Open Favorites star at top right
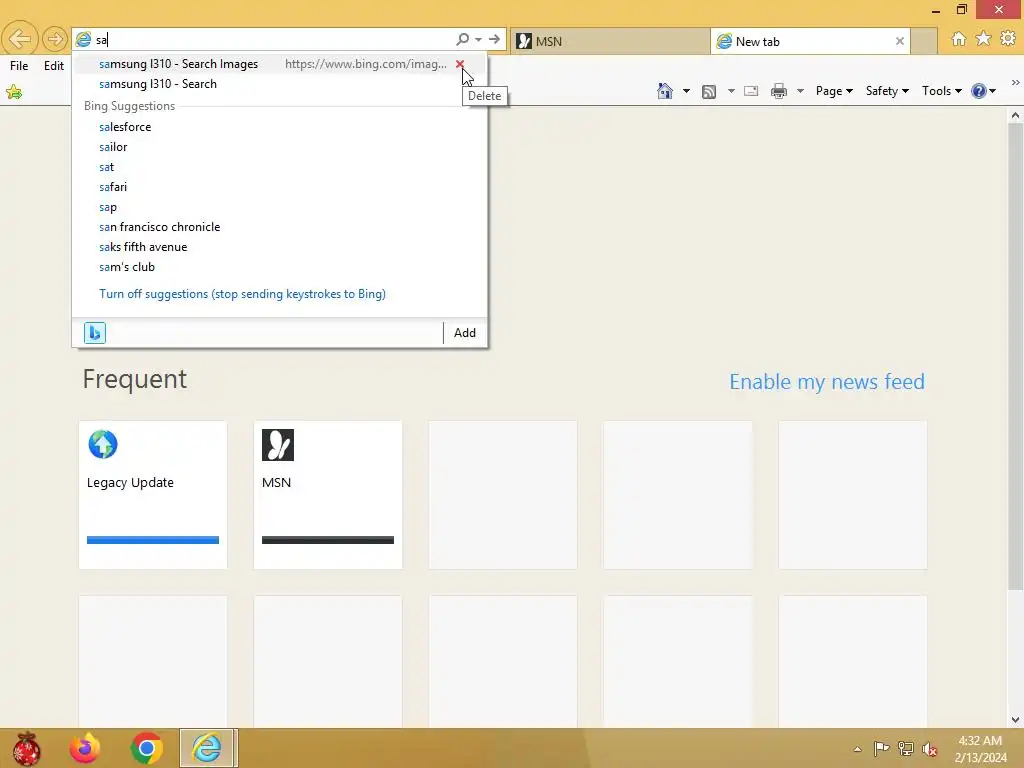The height and width of the screenshot is (768, 1024). [x=983, y=39]
